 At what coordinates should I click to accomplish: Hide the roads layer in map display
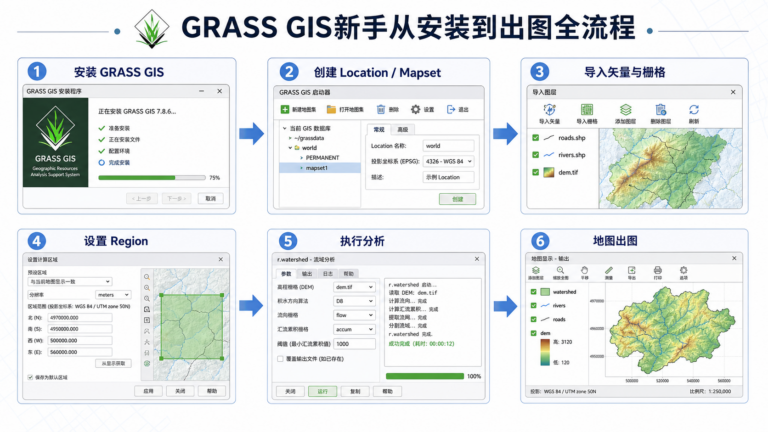pos(533,319)
